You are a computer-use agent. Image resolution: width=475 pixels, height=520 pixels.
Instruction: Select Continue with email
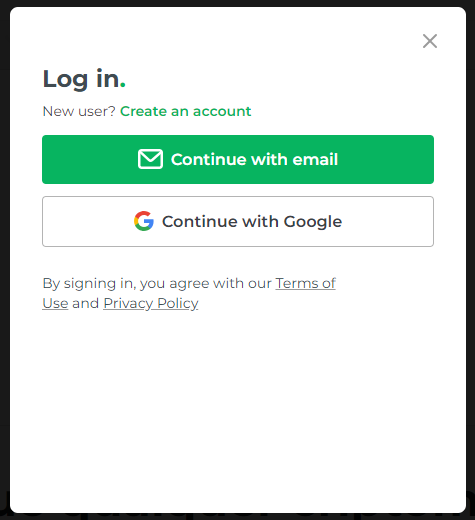[238, 159]
